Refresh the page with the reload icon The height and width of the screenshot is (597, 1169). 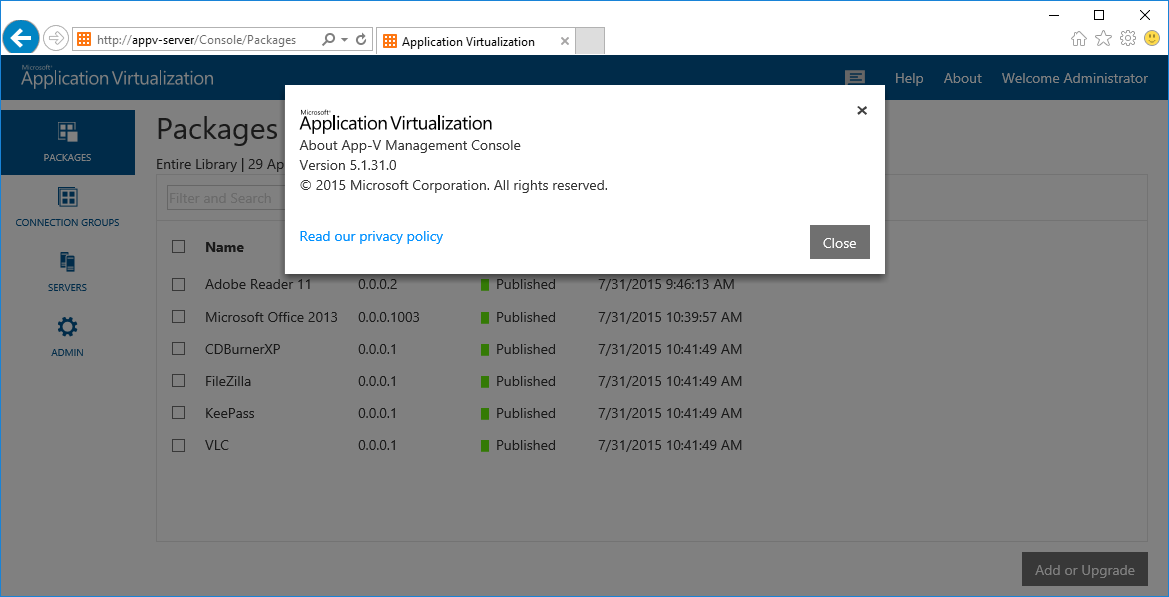(x=362, y=40)
